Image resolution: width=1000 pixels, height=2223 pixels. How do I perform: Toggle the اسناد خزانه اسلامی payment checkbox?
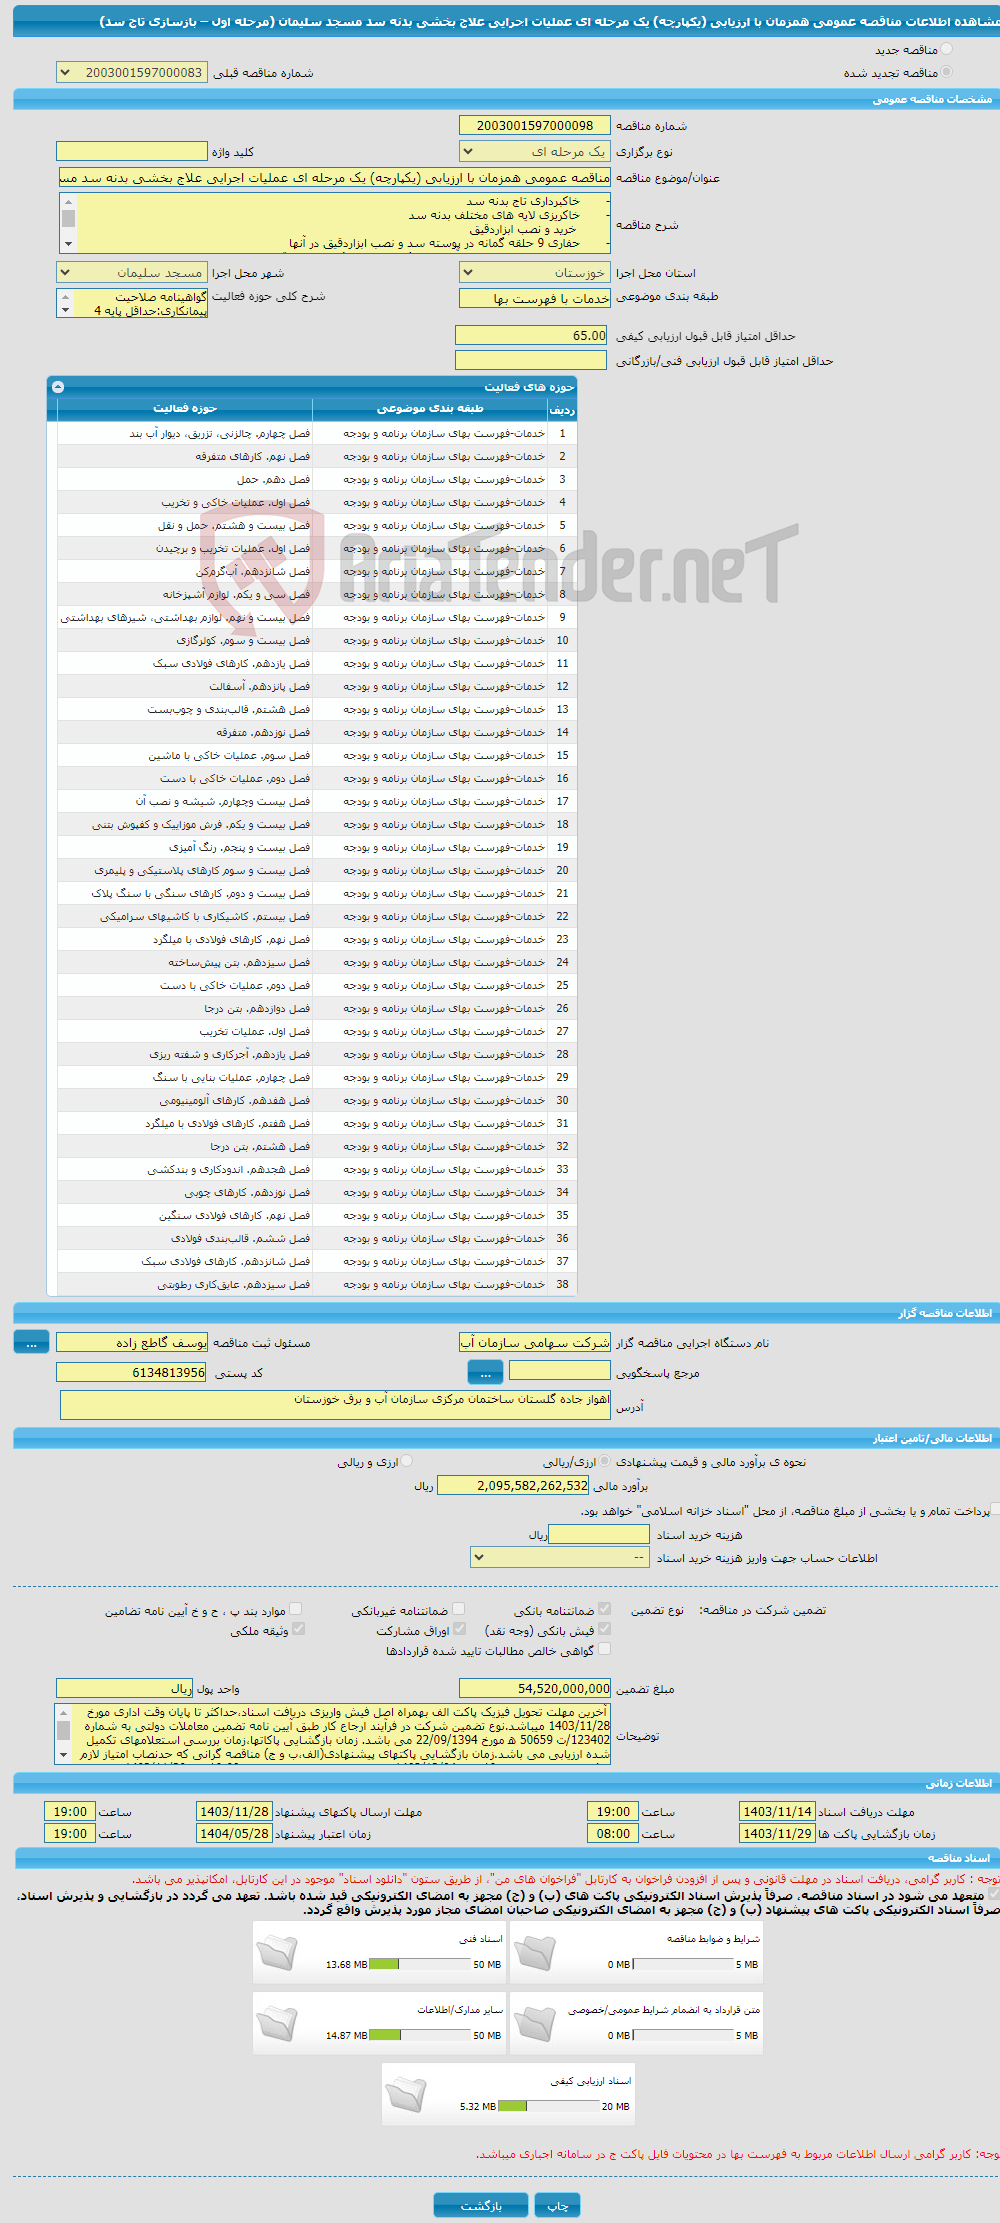click(995, 1509)
